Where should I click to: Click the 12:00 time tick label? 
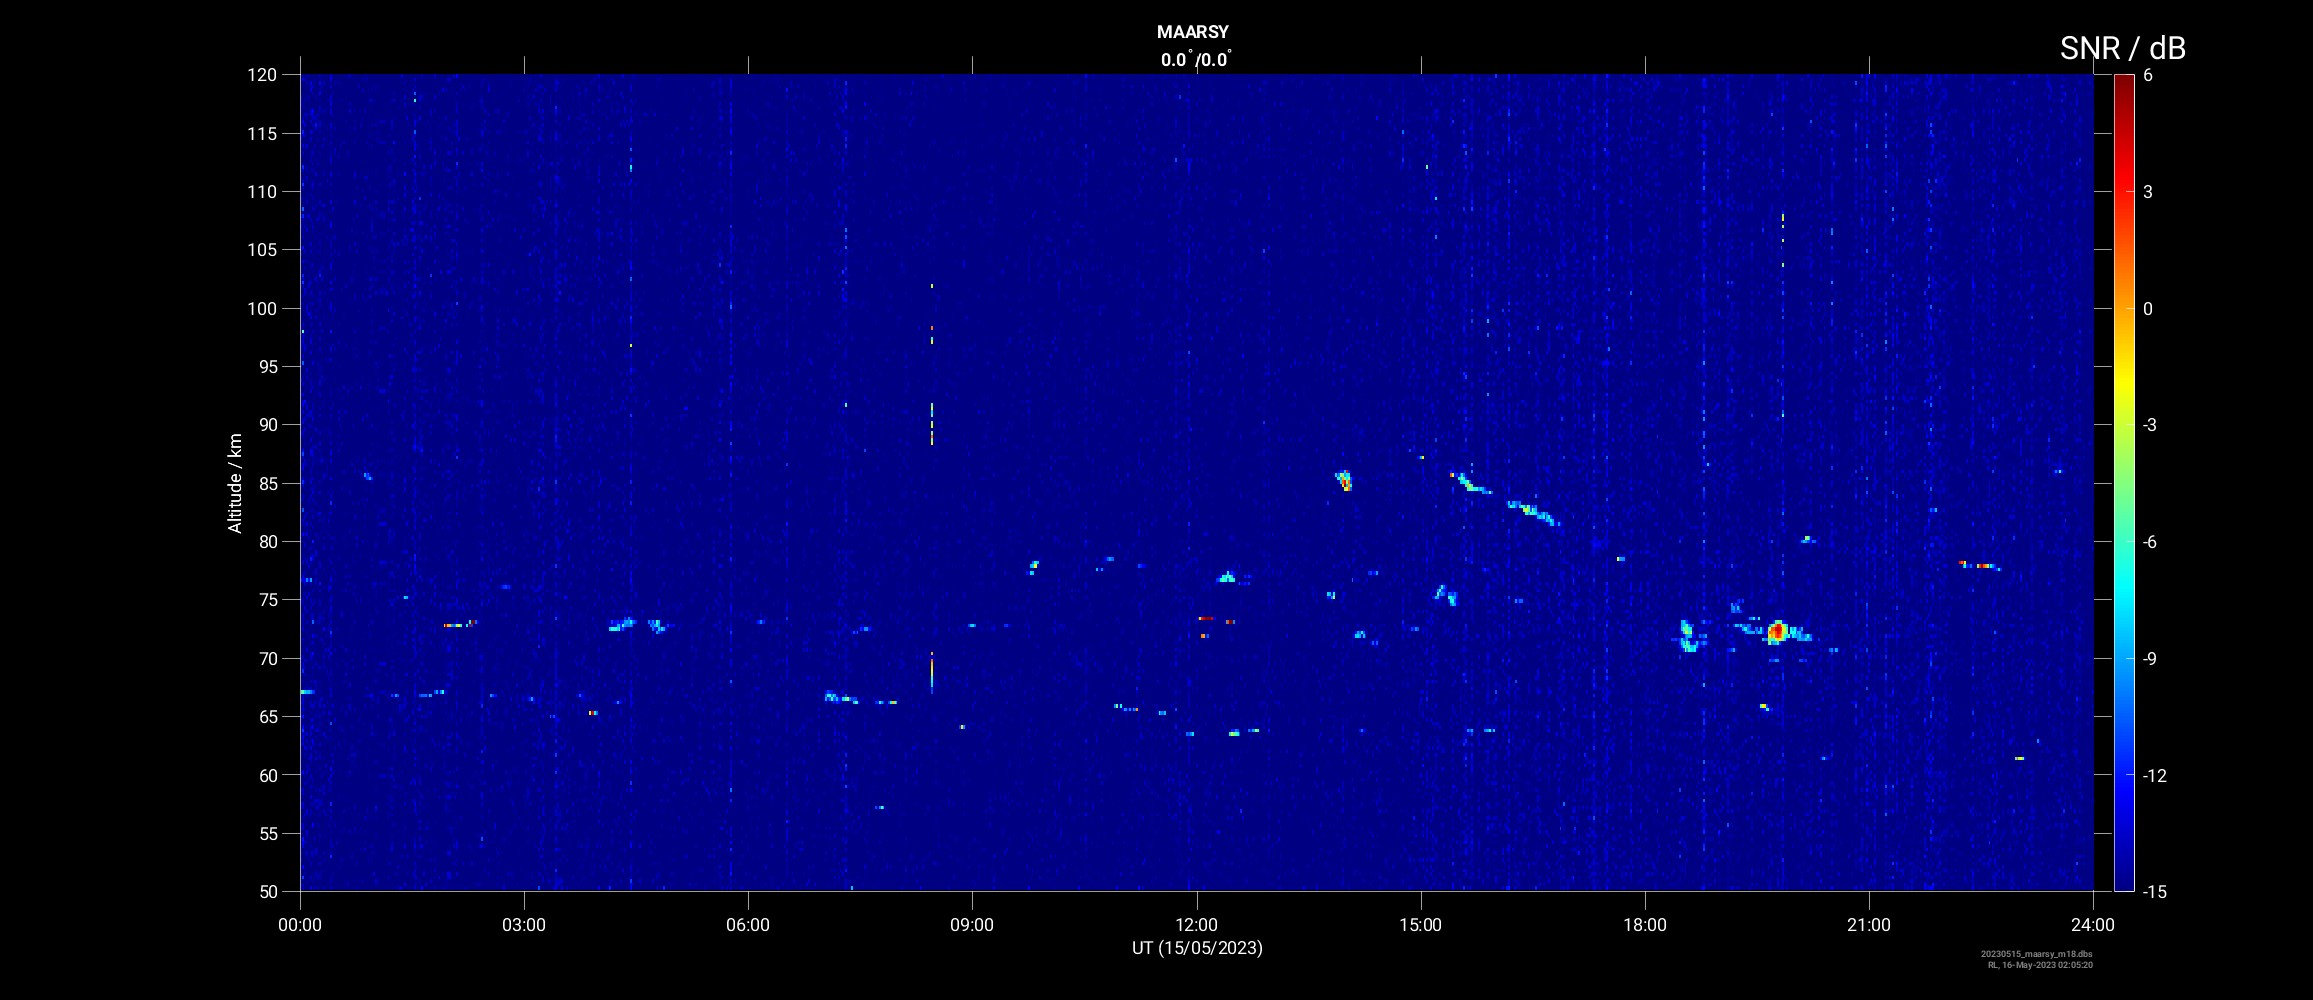(1196, 925)
